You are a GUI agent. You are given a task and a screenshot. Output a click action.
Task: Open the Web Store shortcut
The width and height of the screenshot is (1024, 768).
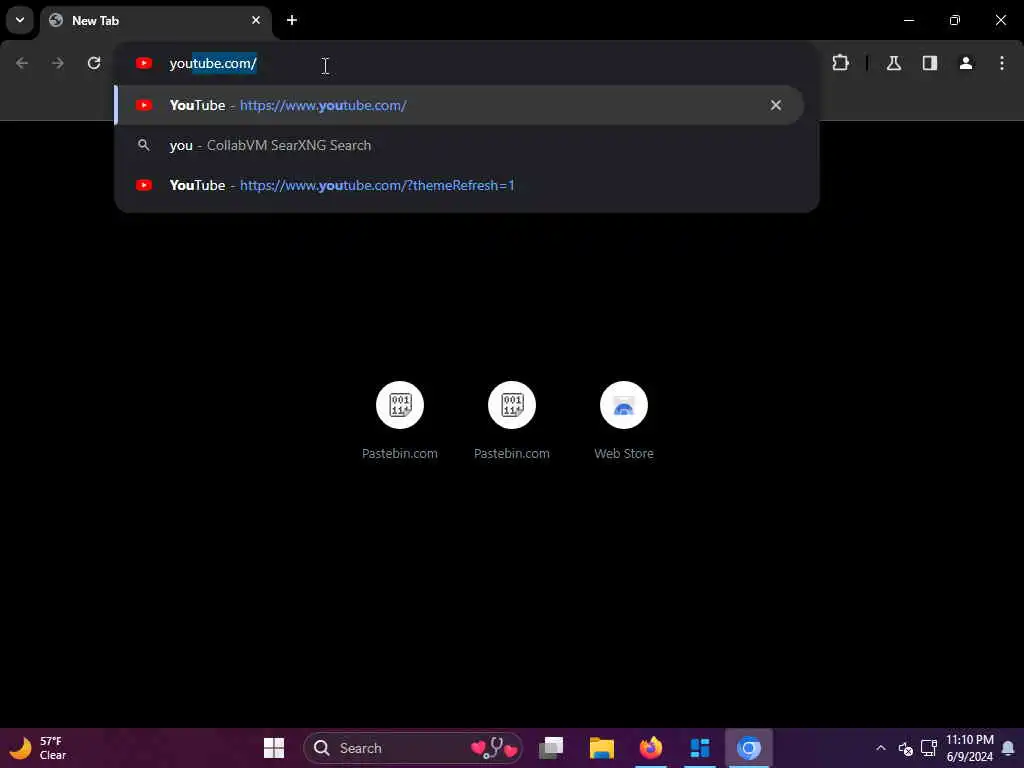(624, 421)
